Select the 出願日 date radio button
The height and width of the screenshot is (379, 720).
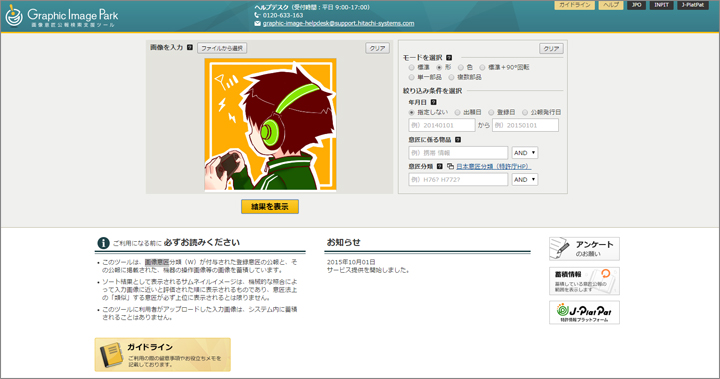click(457, 112)
